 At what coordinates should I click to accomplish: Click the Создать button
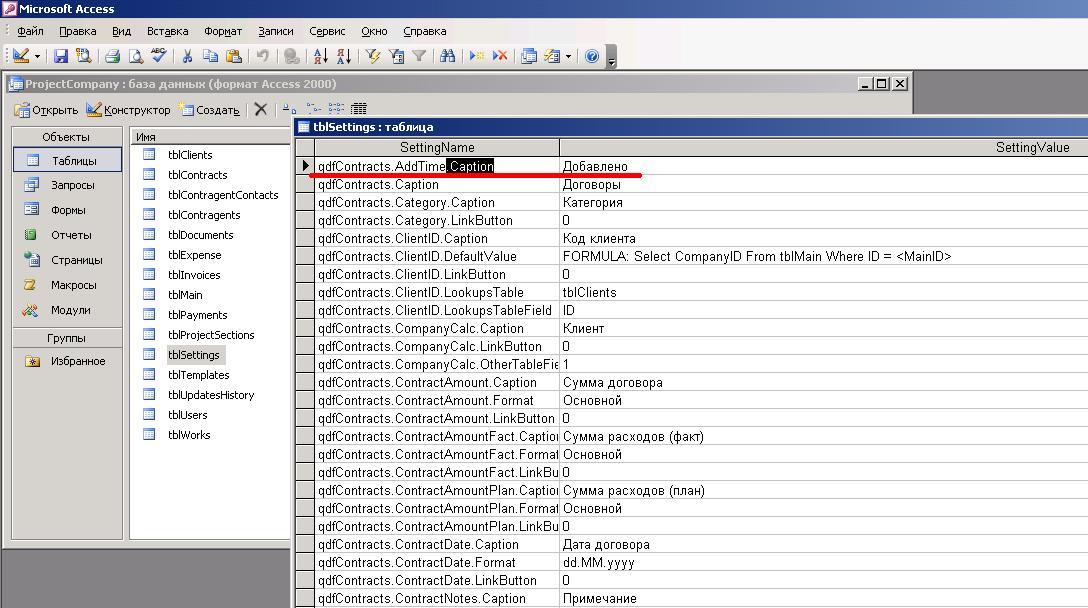click(x=208, y=110)
